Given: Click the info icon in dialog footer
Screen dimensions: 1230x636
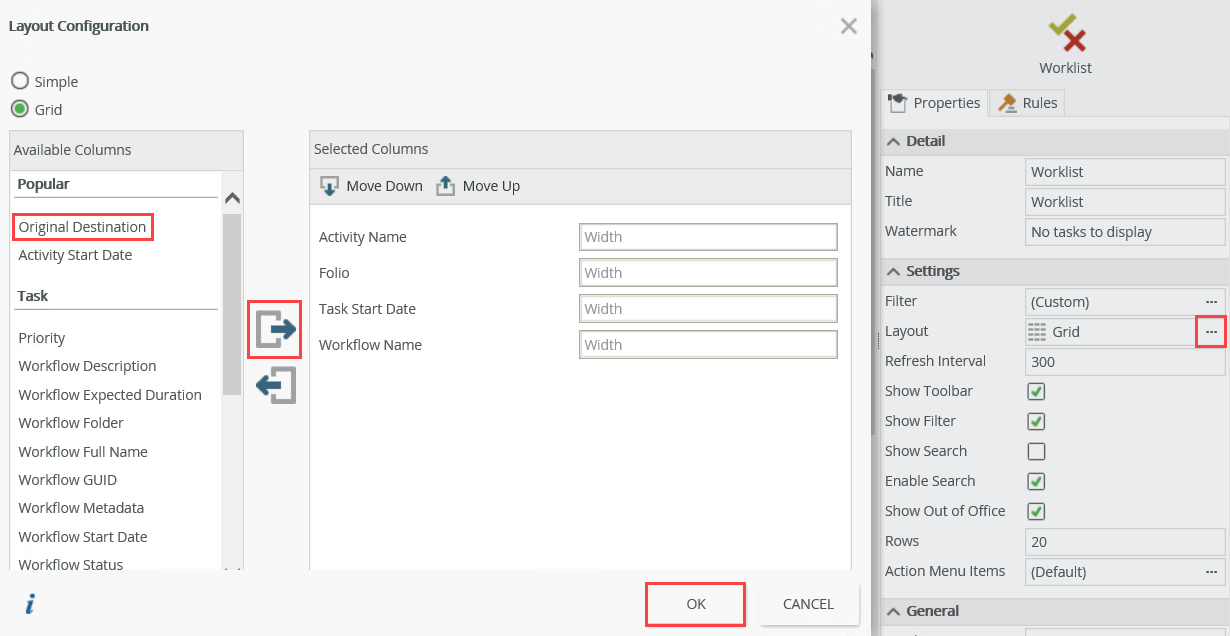Looking at the screenshot, I should (x=30, y=604).
